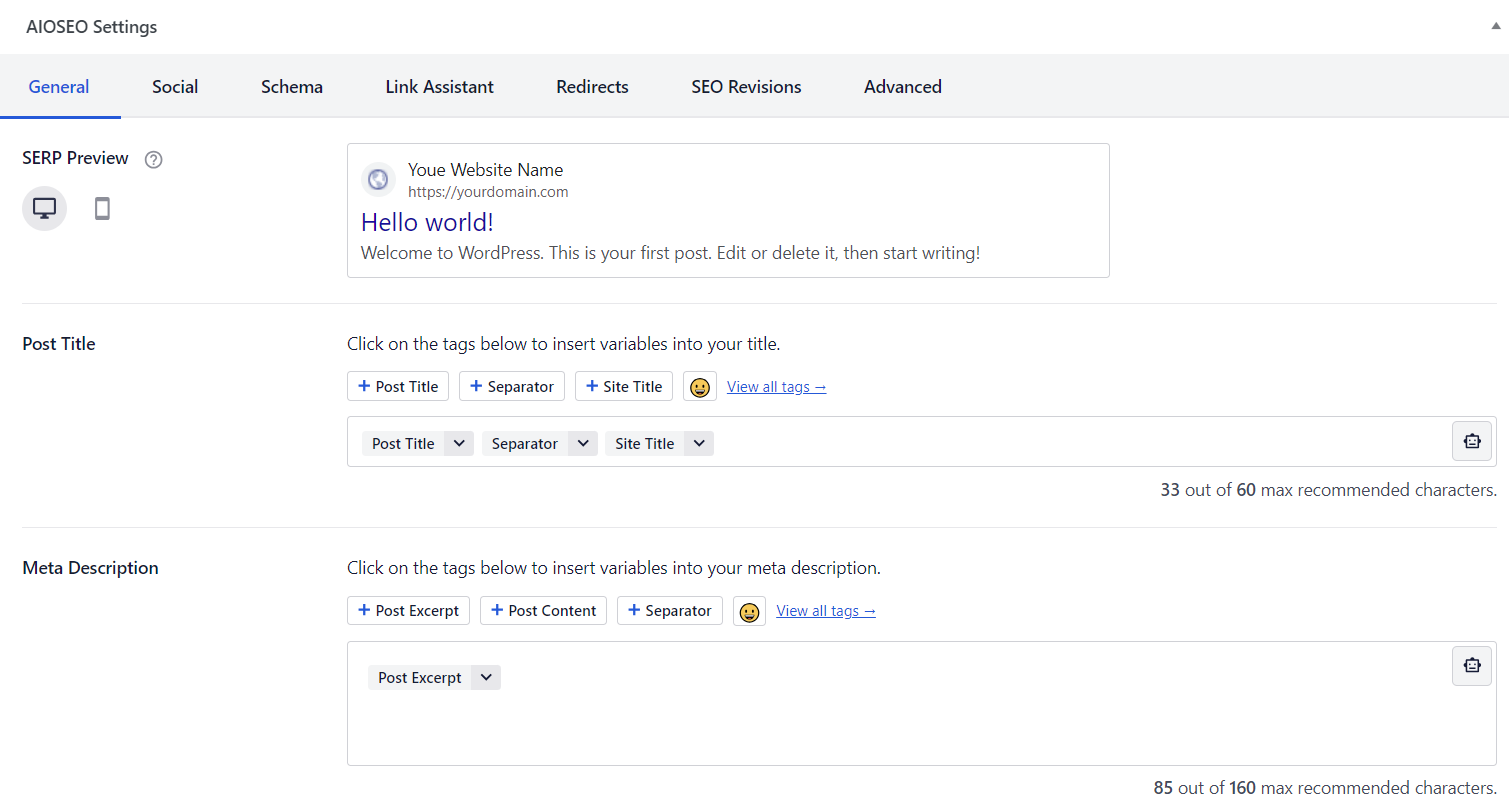Open the Separator tag dropdown

[x=583, y=443]
